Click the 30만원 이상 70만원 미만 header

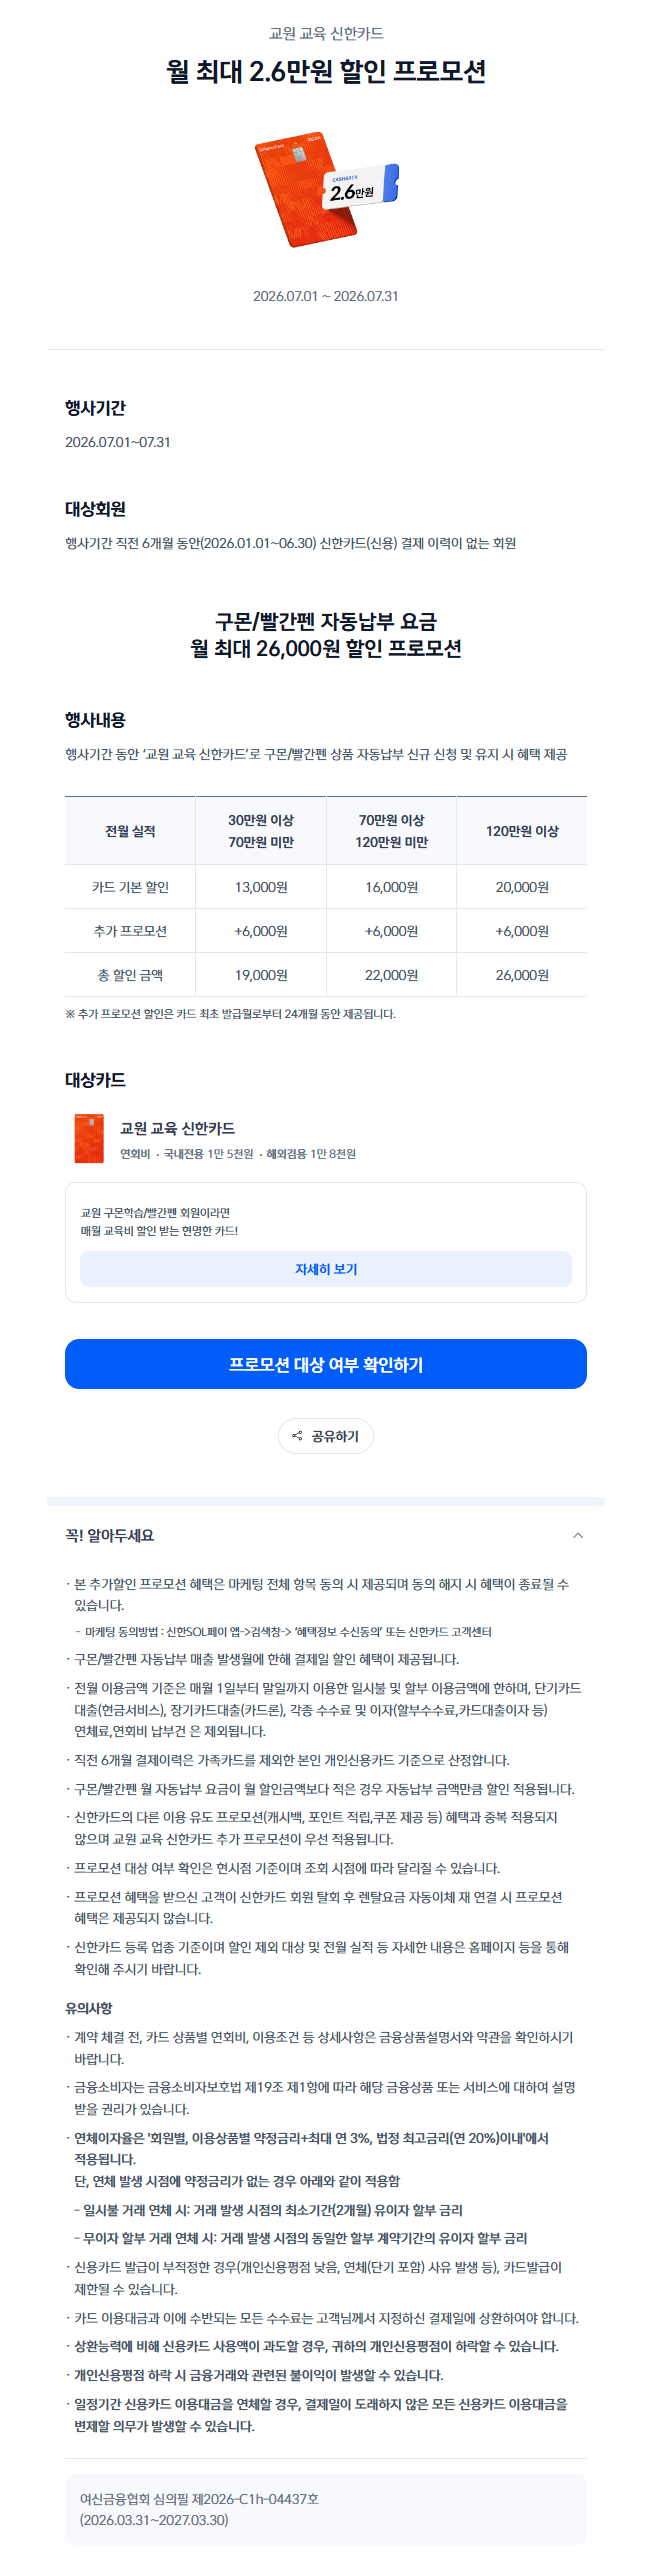(261, 831)
